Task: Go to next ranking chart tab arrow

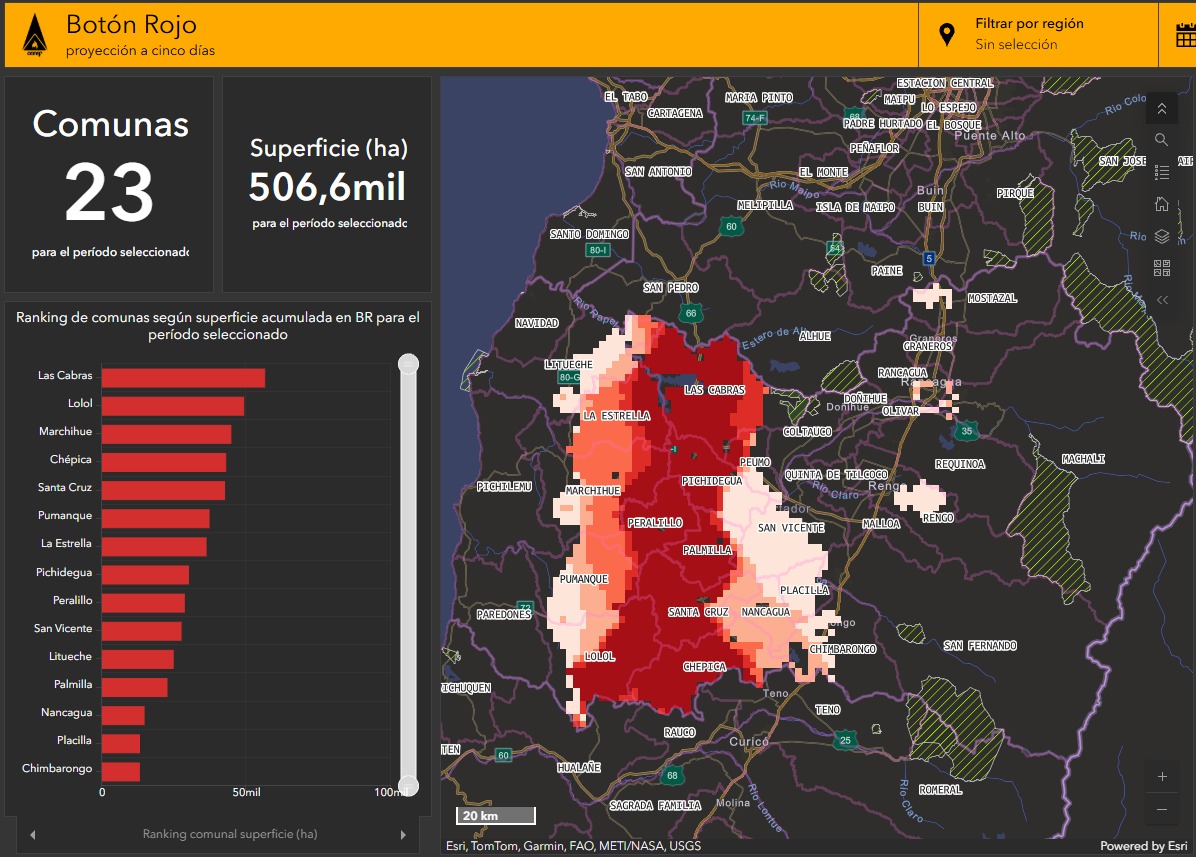Action: pos(403,834)
